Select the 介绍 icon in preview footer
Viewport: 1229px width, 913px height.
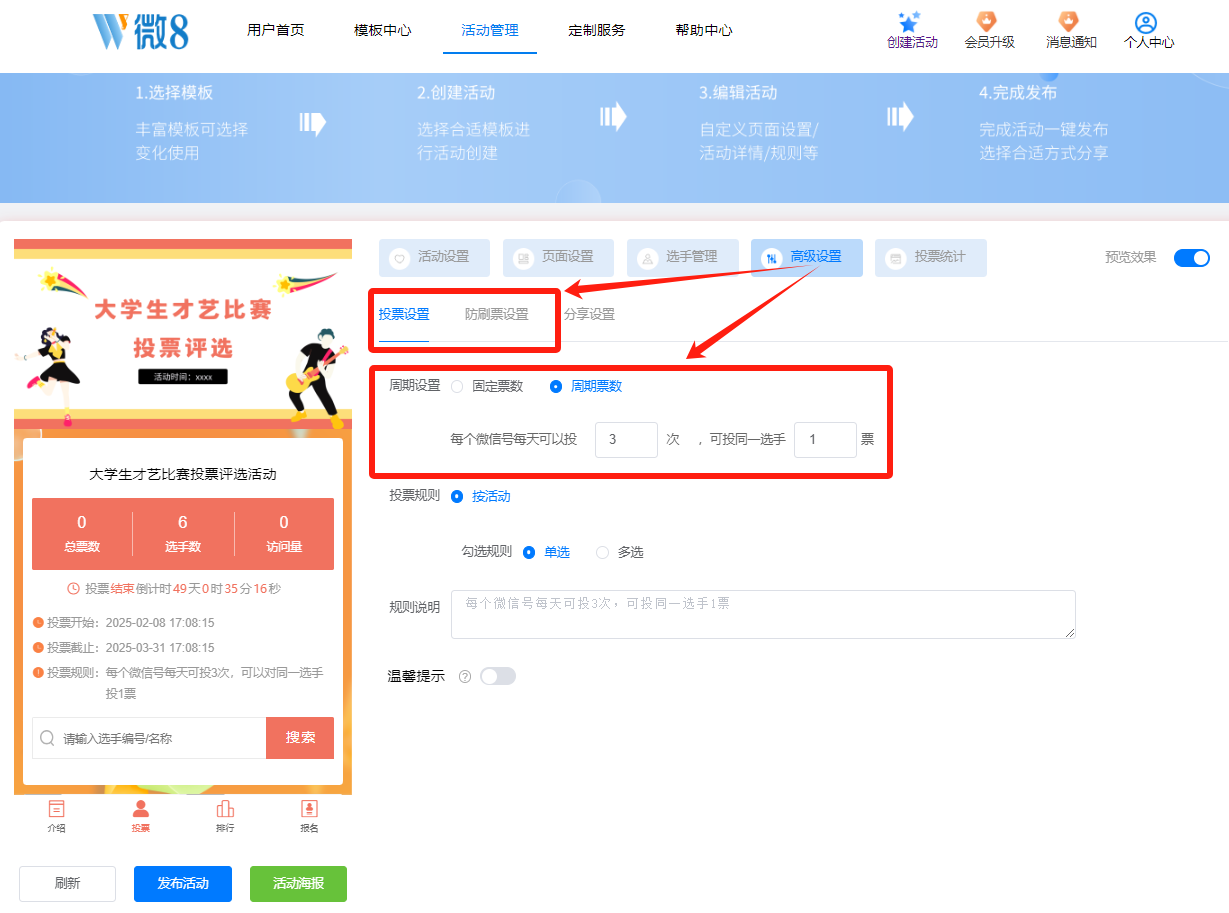[57, 810]
